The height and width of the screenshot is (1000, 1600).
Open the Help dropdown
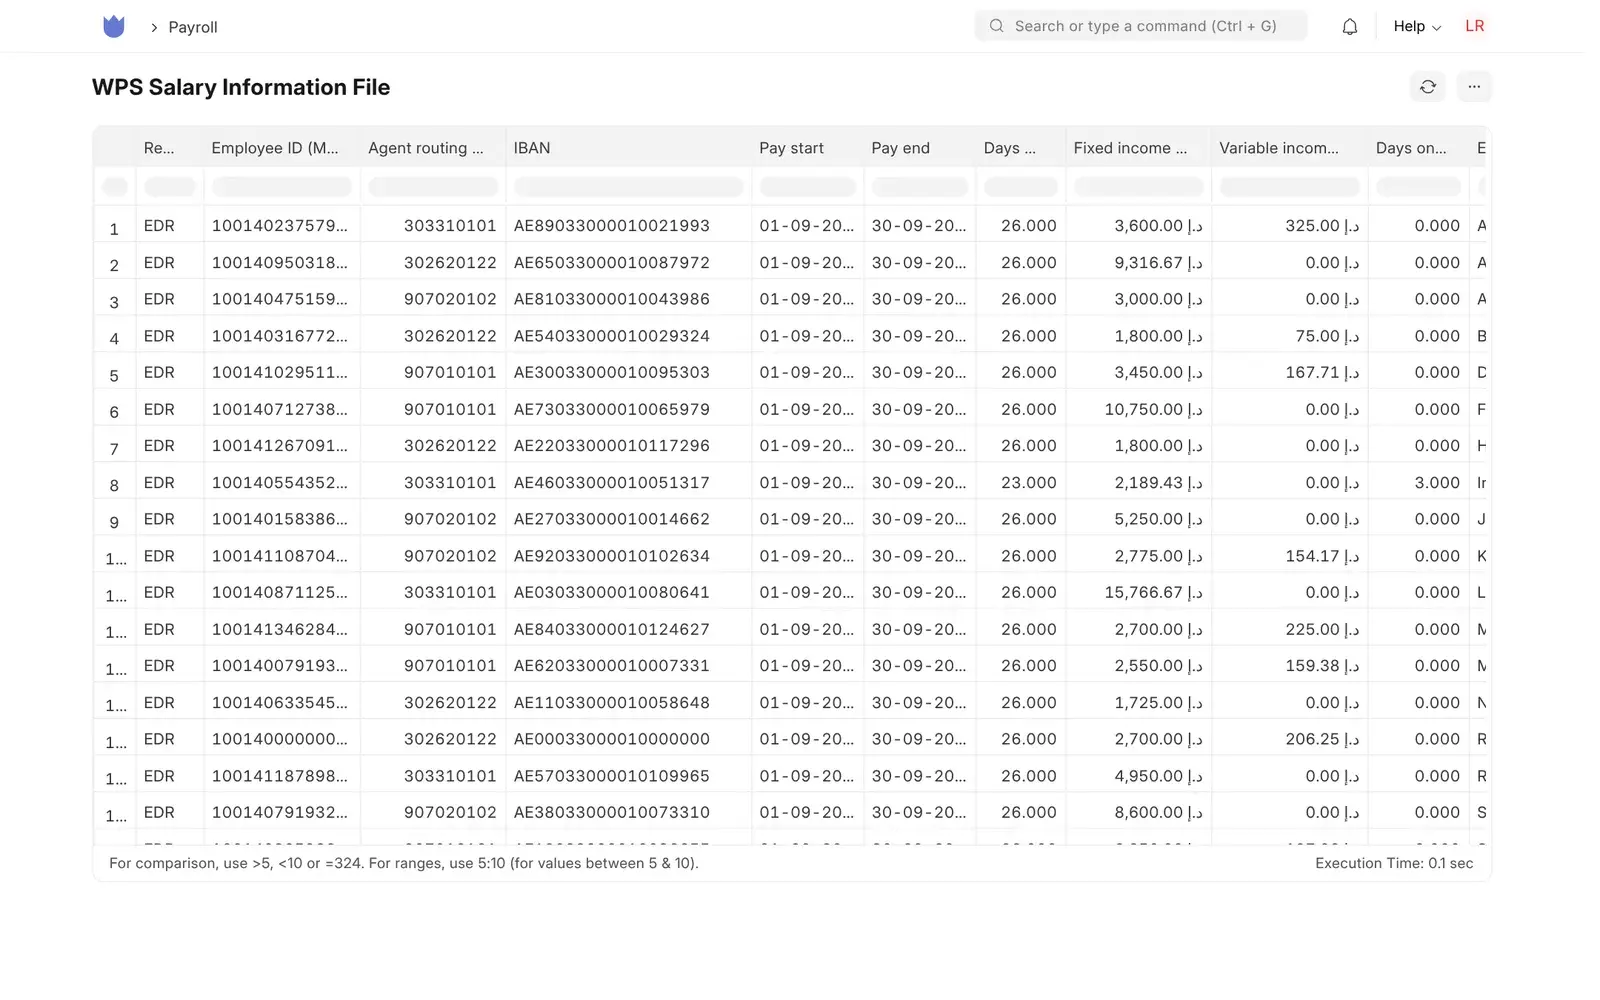point(1417,27)
